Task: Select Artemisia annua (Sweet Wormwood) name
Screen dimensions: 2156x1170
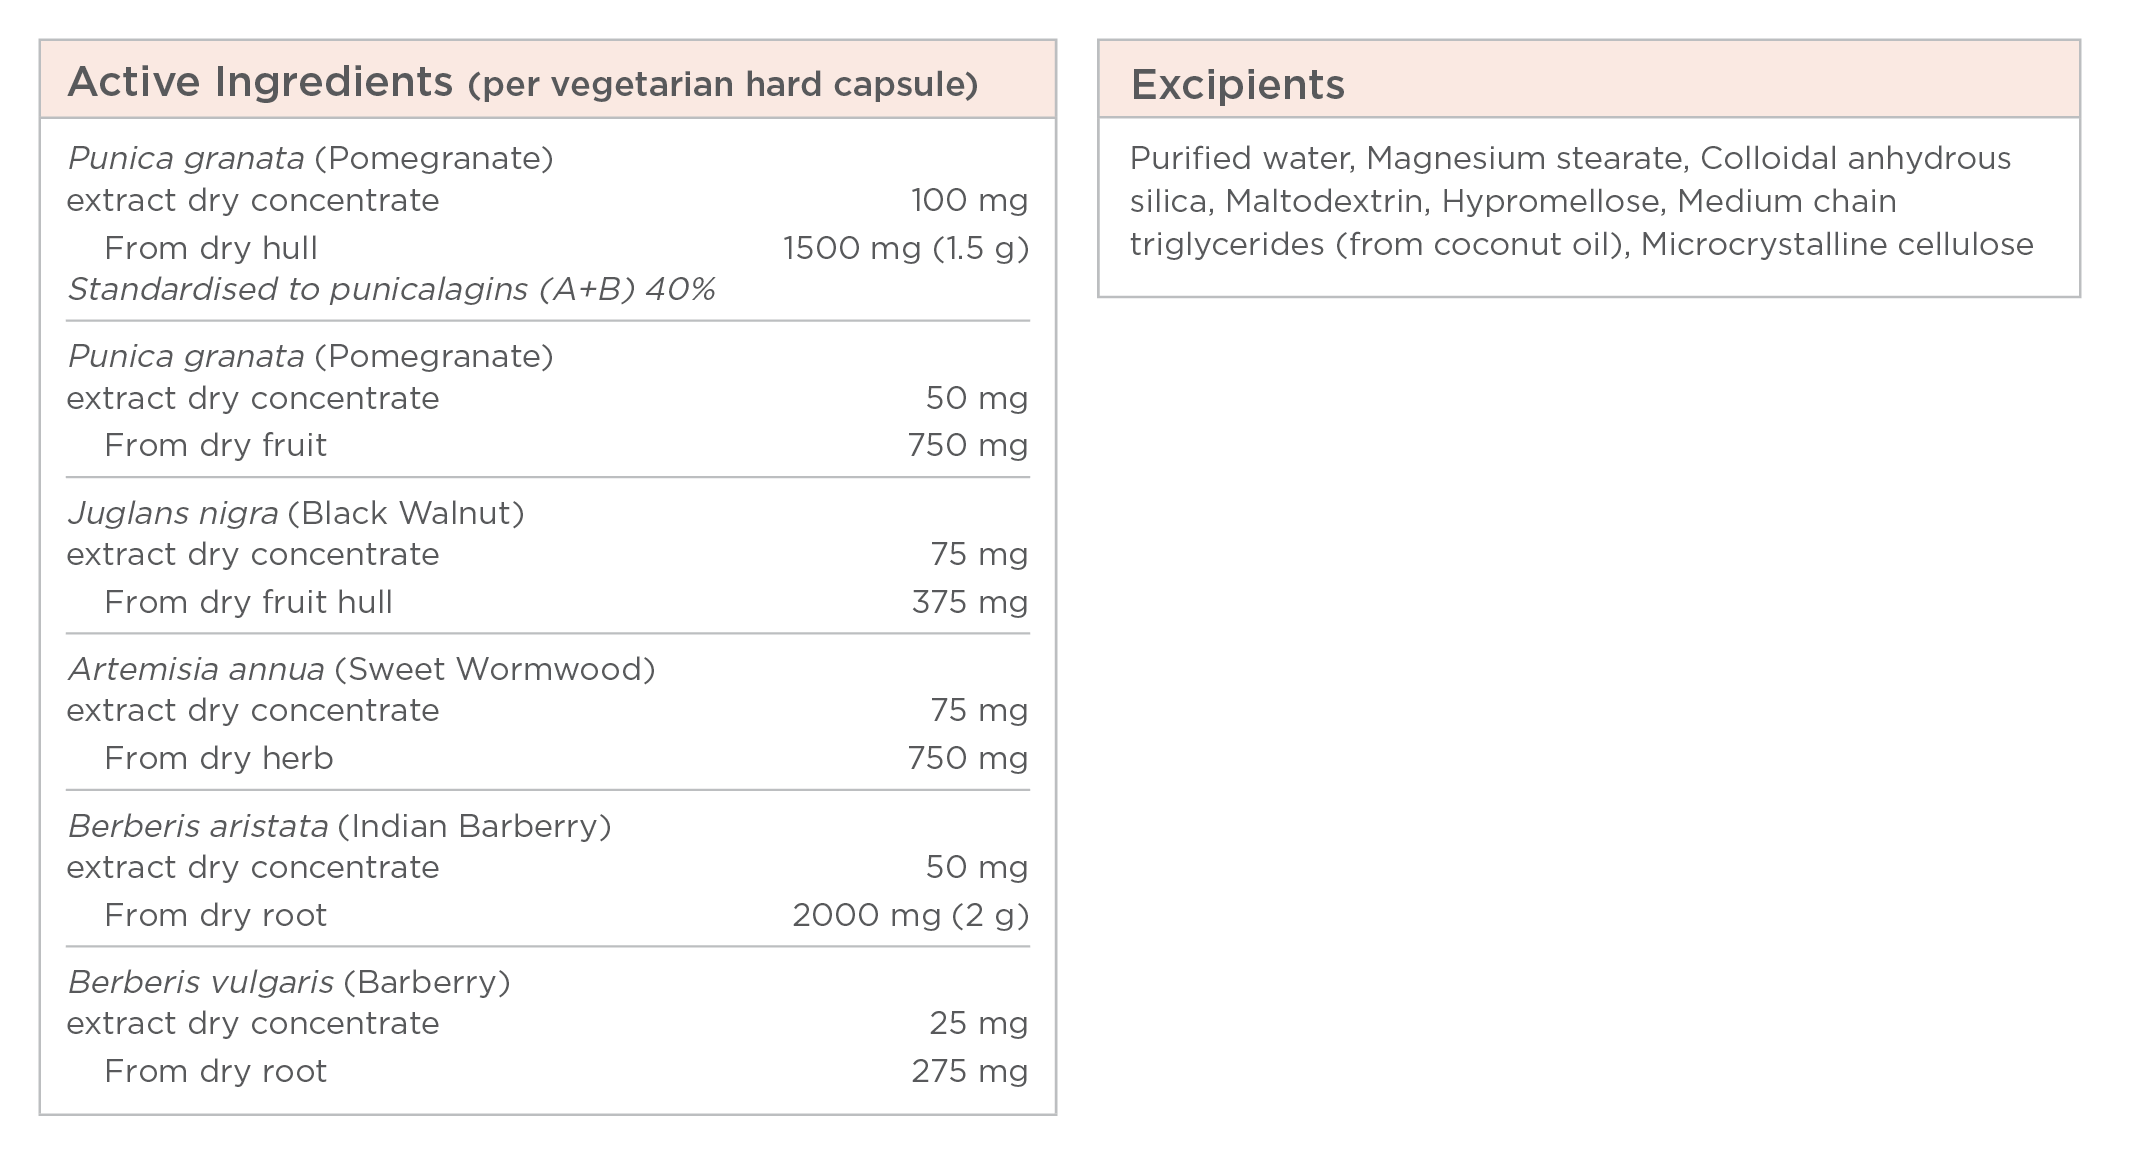Action: pyautogui.click(x=361, y=669)
